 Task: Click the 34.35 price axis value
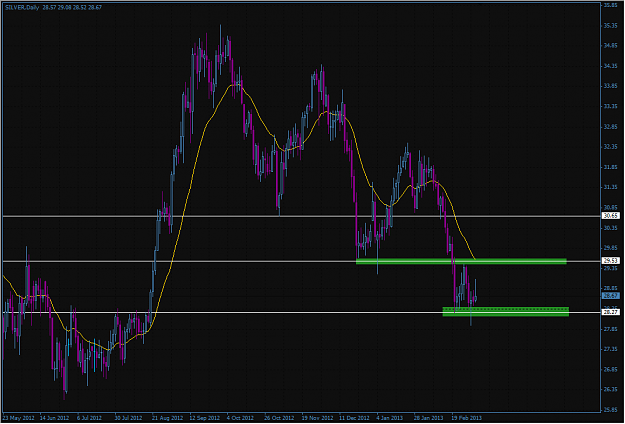click(x=611, y=66)
